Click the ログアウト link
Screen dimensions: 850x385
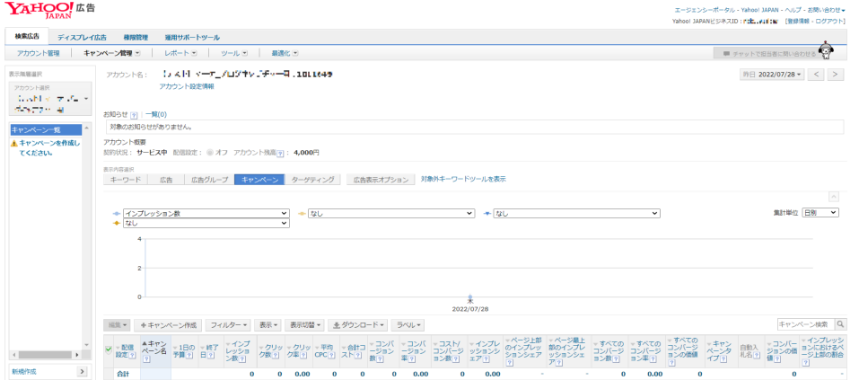[x=829, y=21]
